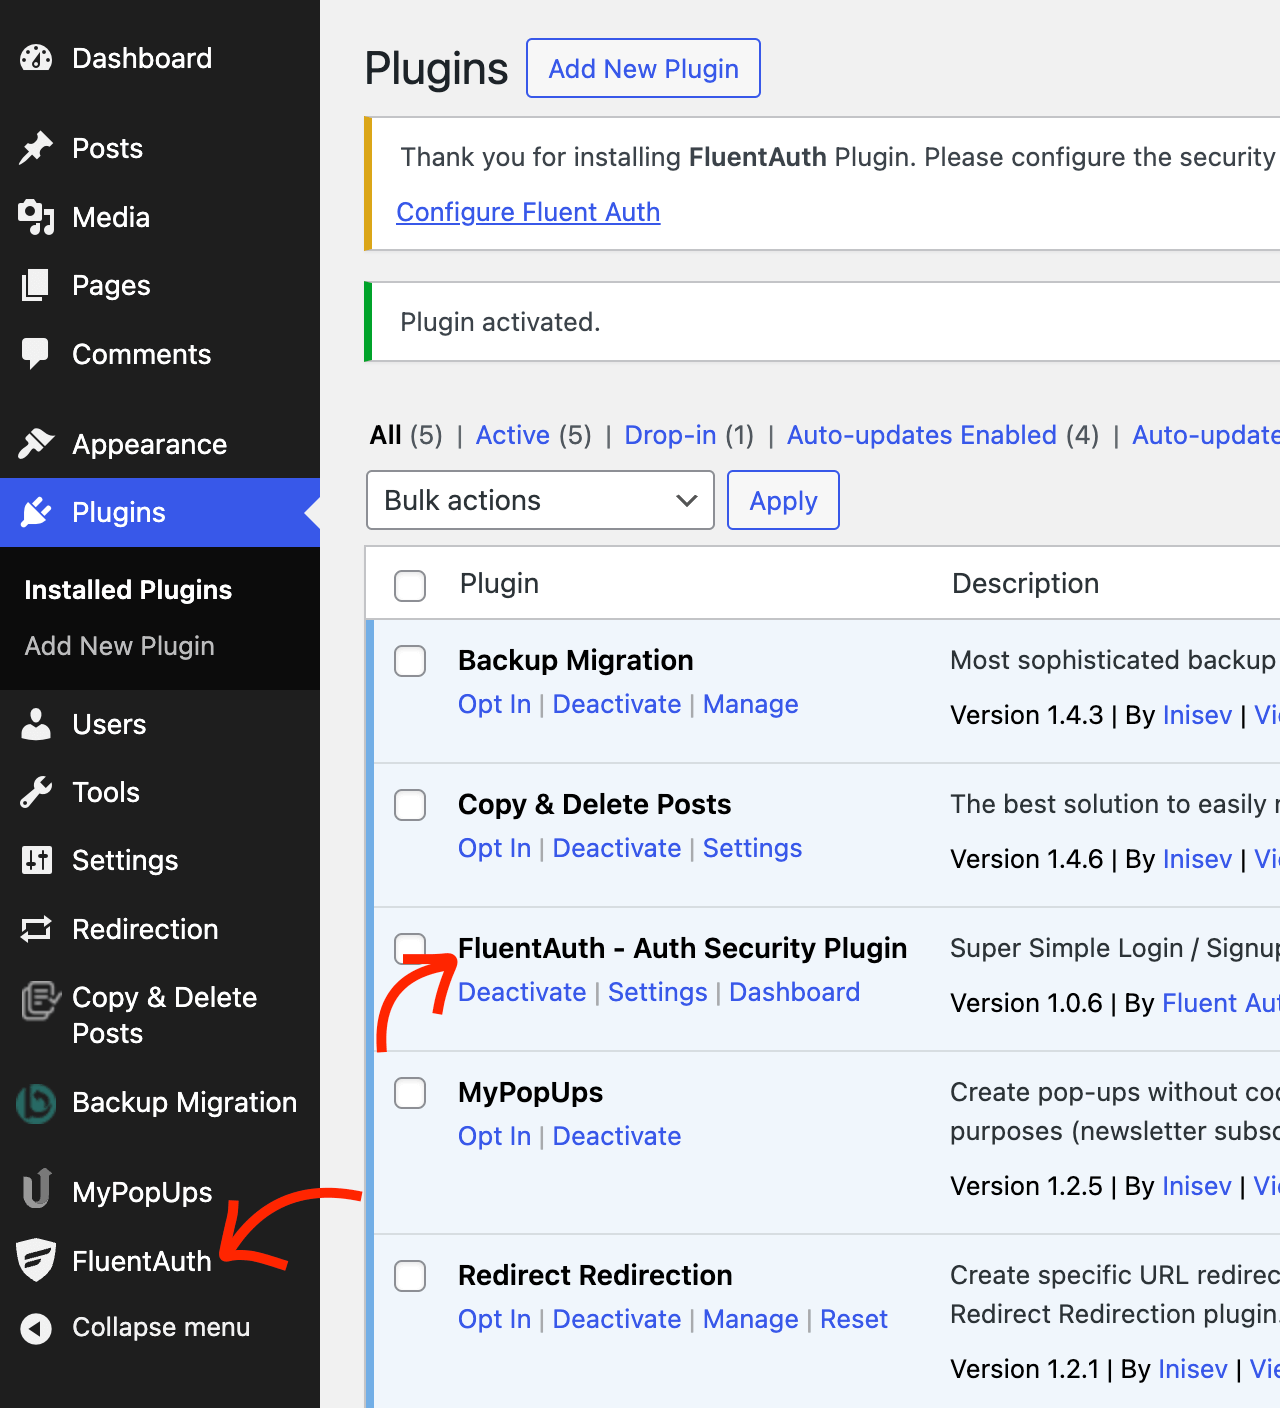The height and width of the screenshot is (1408, 1280).
Task: Open the Media library icon
Action: [x=36, y=217]
